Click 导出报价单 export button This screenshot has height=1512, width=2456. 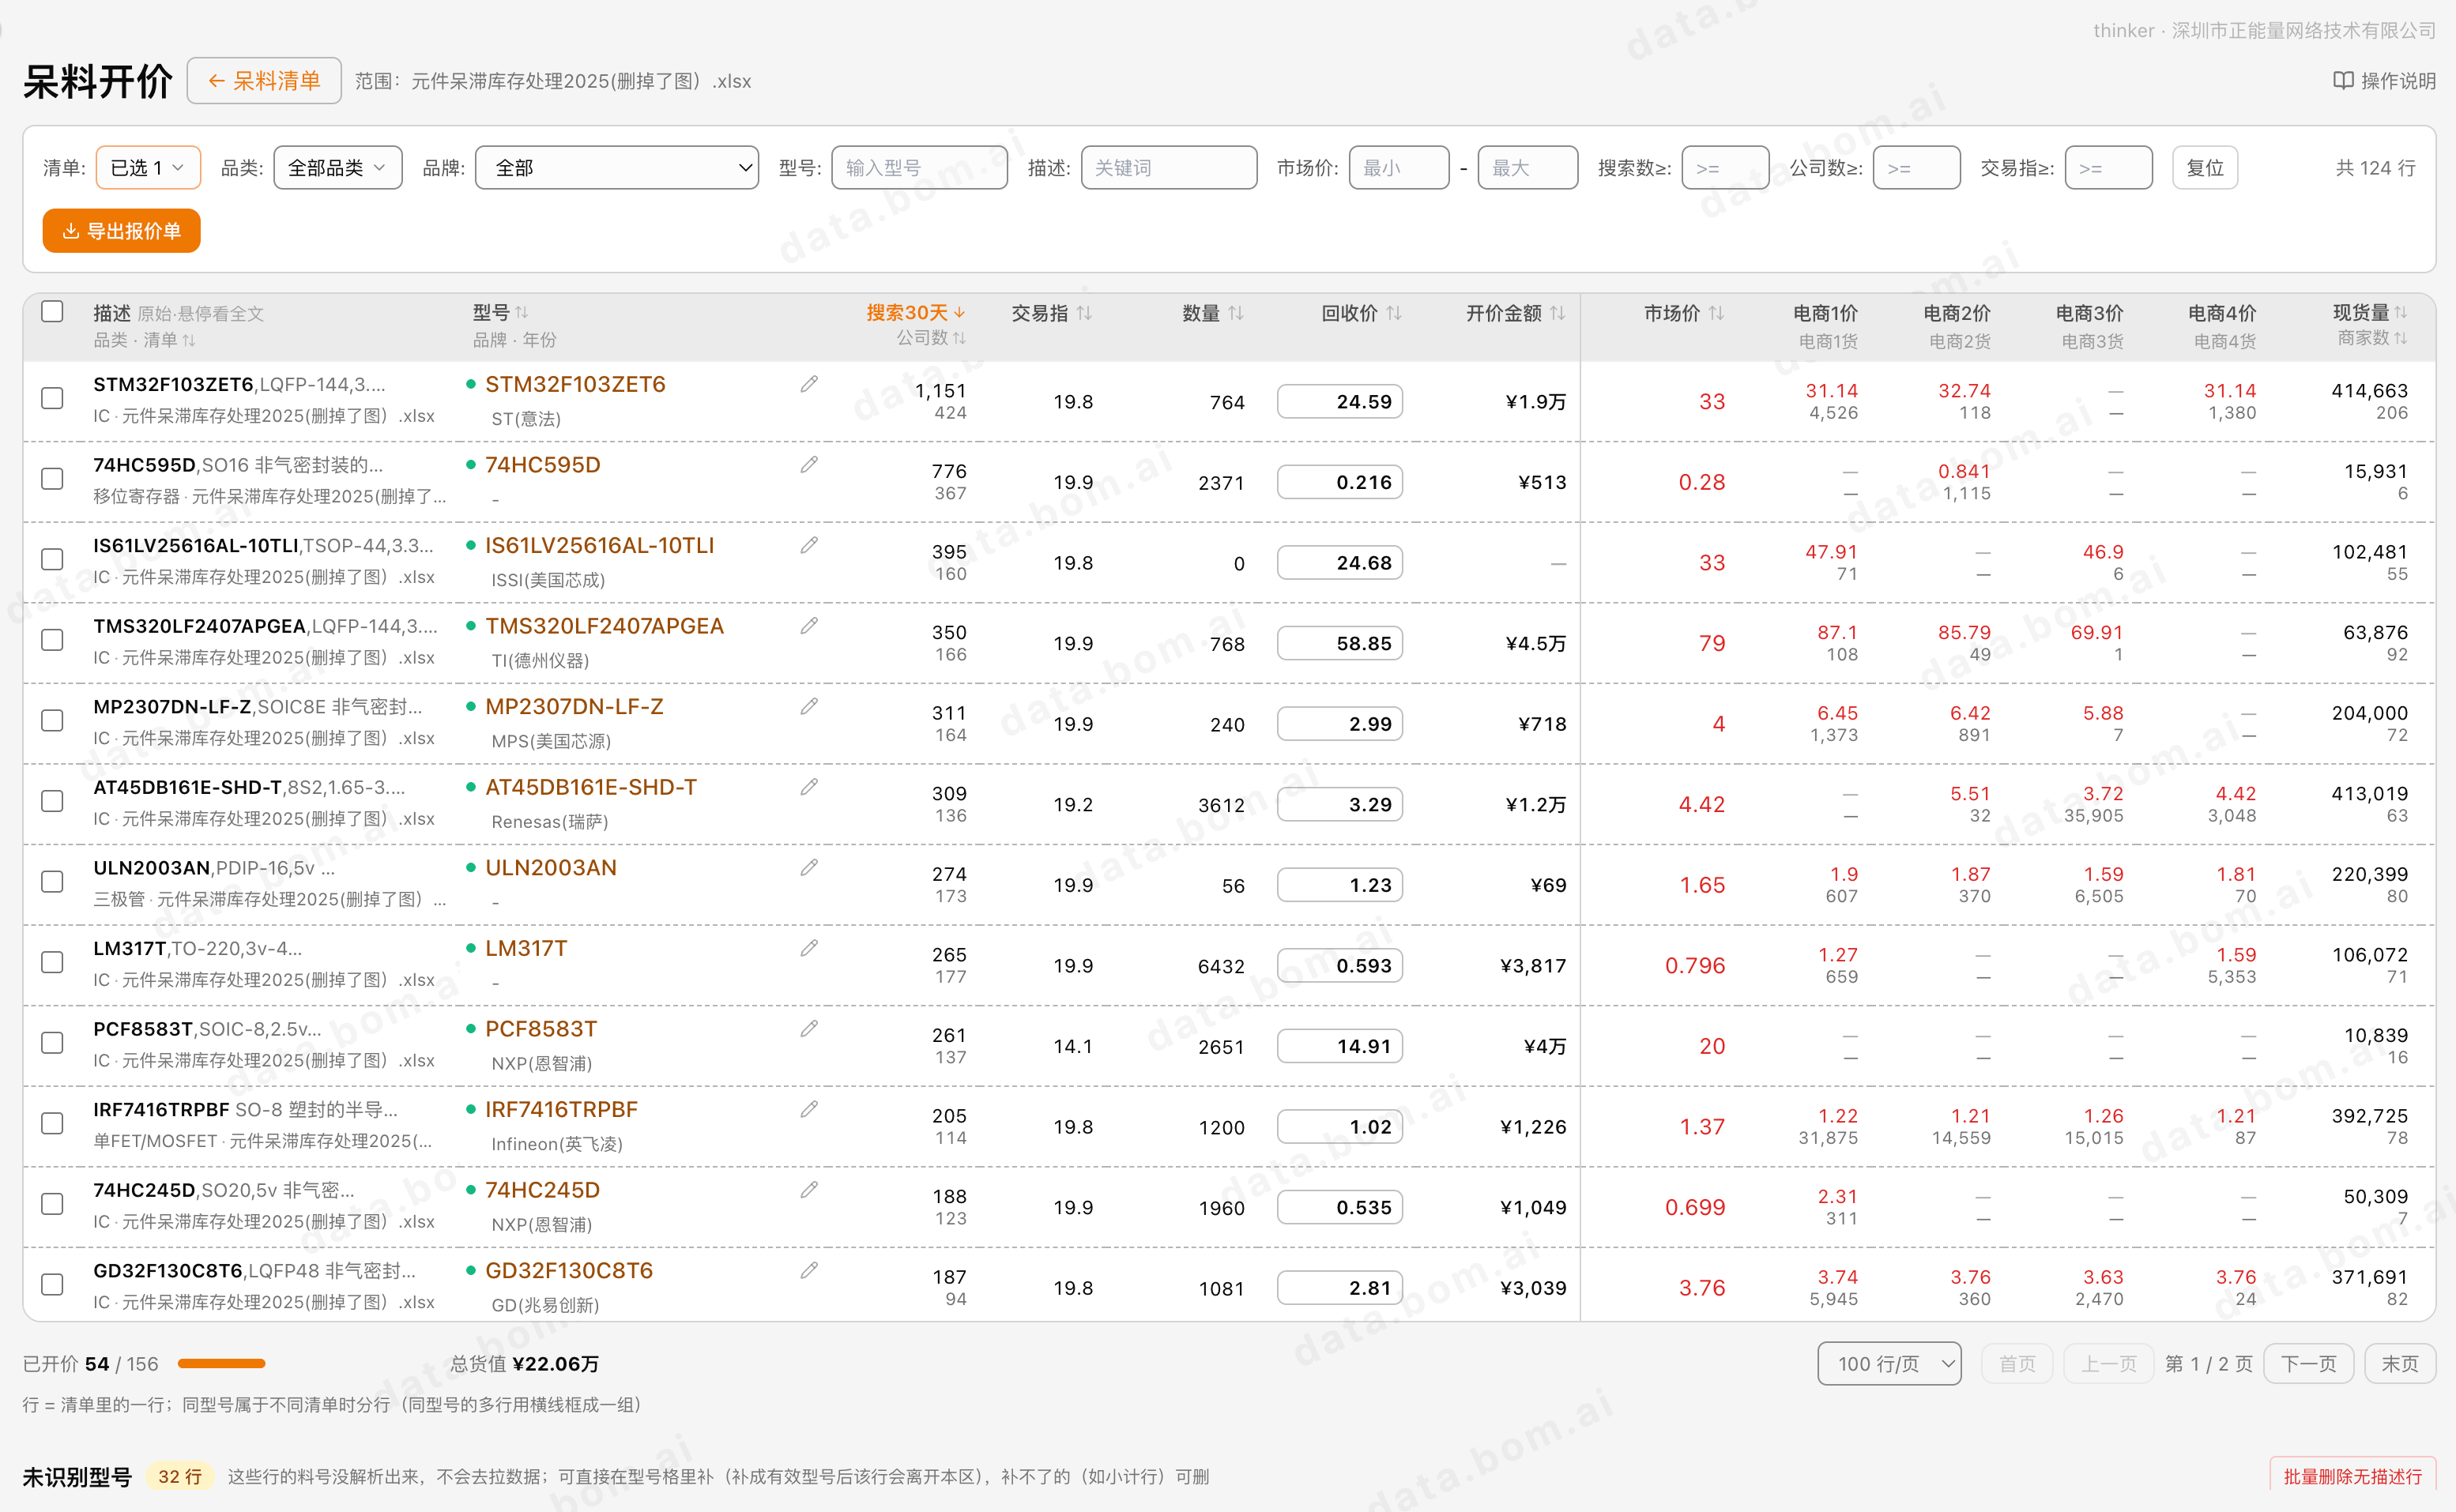(x=121, y=231)
